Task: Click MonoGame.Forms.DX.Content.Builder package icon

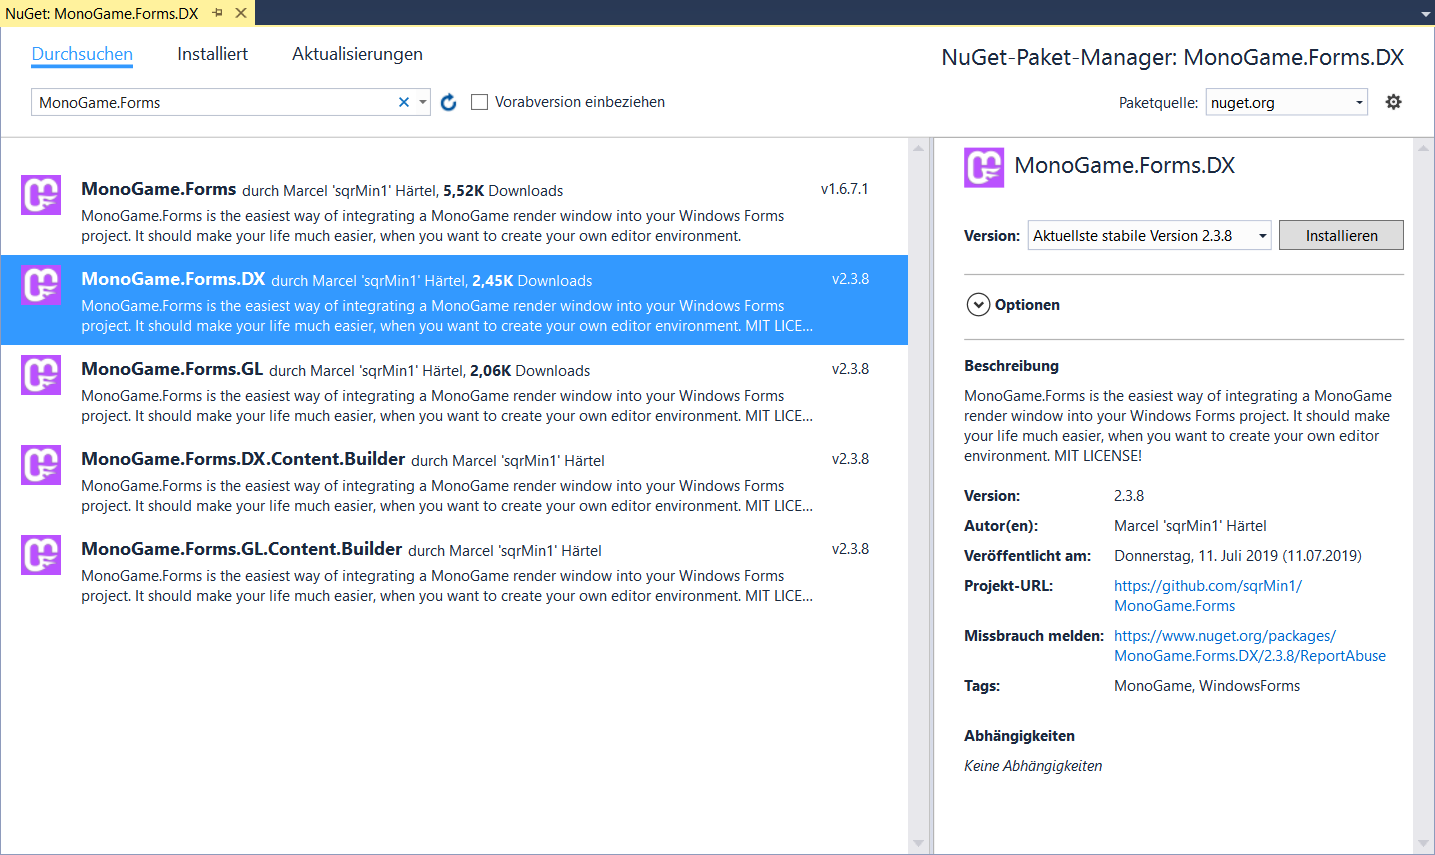Action: (41, 465)
